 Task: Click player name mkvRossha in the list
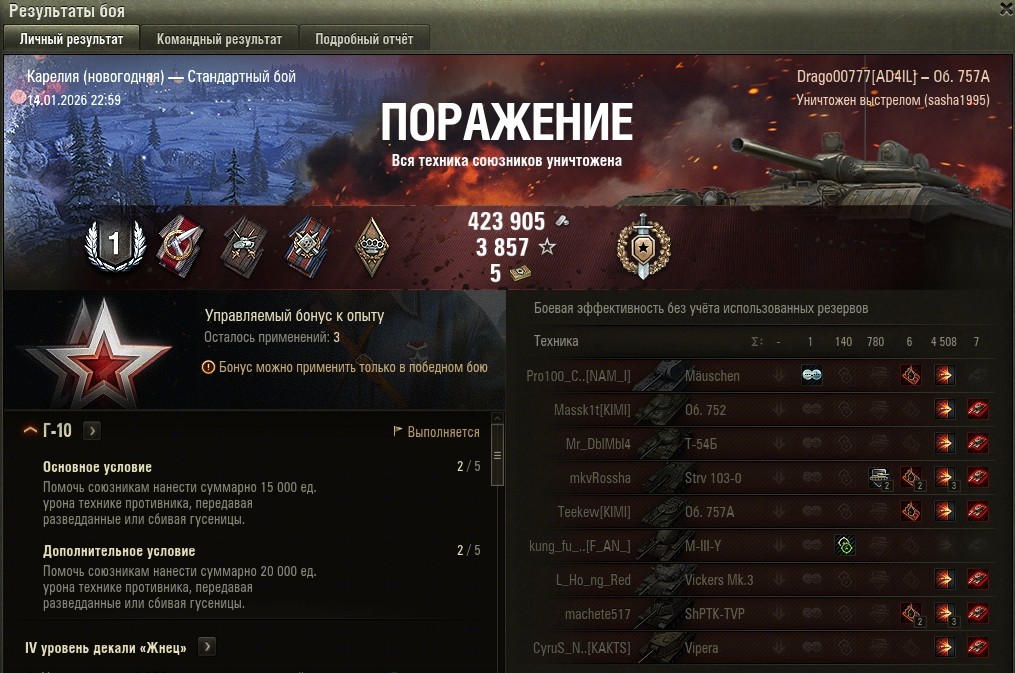tap(599, 478)
